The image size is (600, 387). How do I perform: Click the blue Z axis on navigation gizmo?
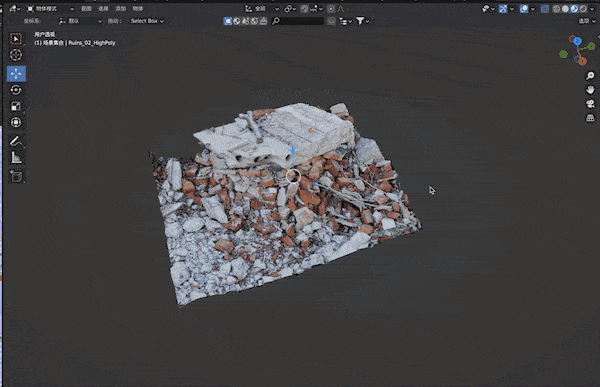(x=577, y=41)
